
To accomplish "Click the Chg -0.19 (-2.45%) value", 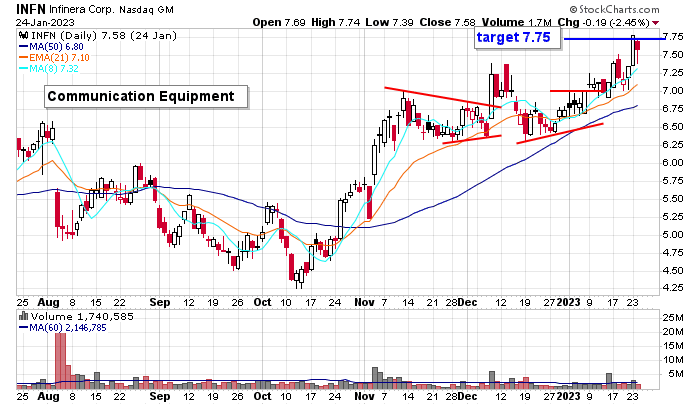I will tap(604, 22).
